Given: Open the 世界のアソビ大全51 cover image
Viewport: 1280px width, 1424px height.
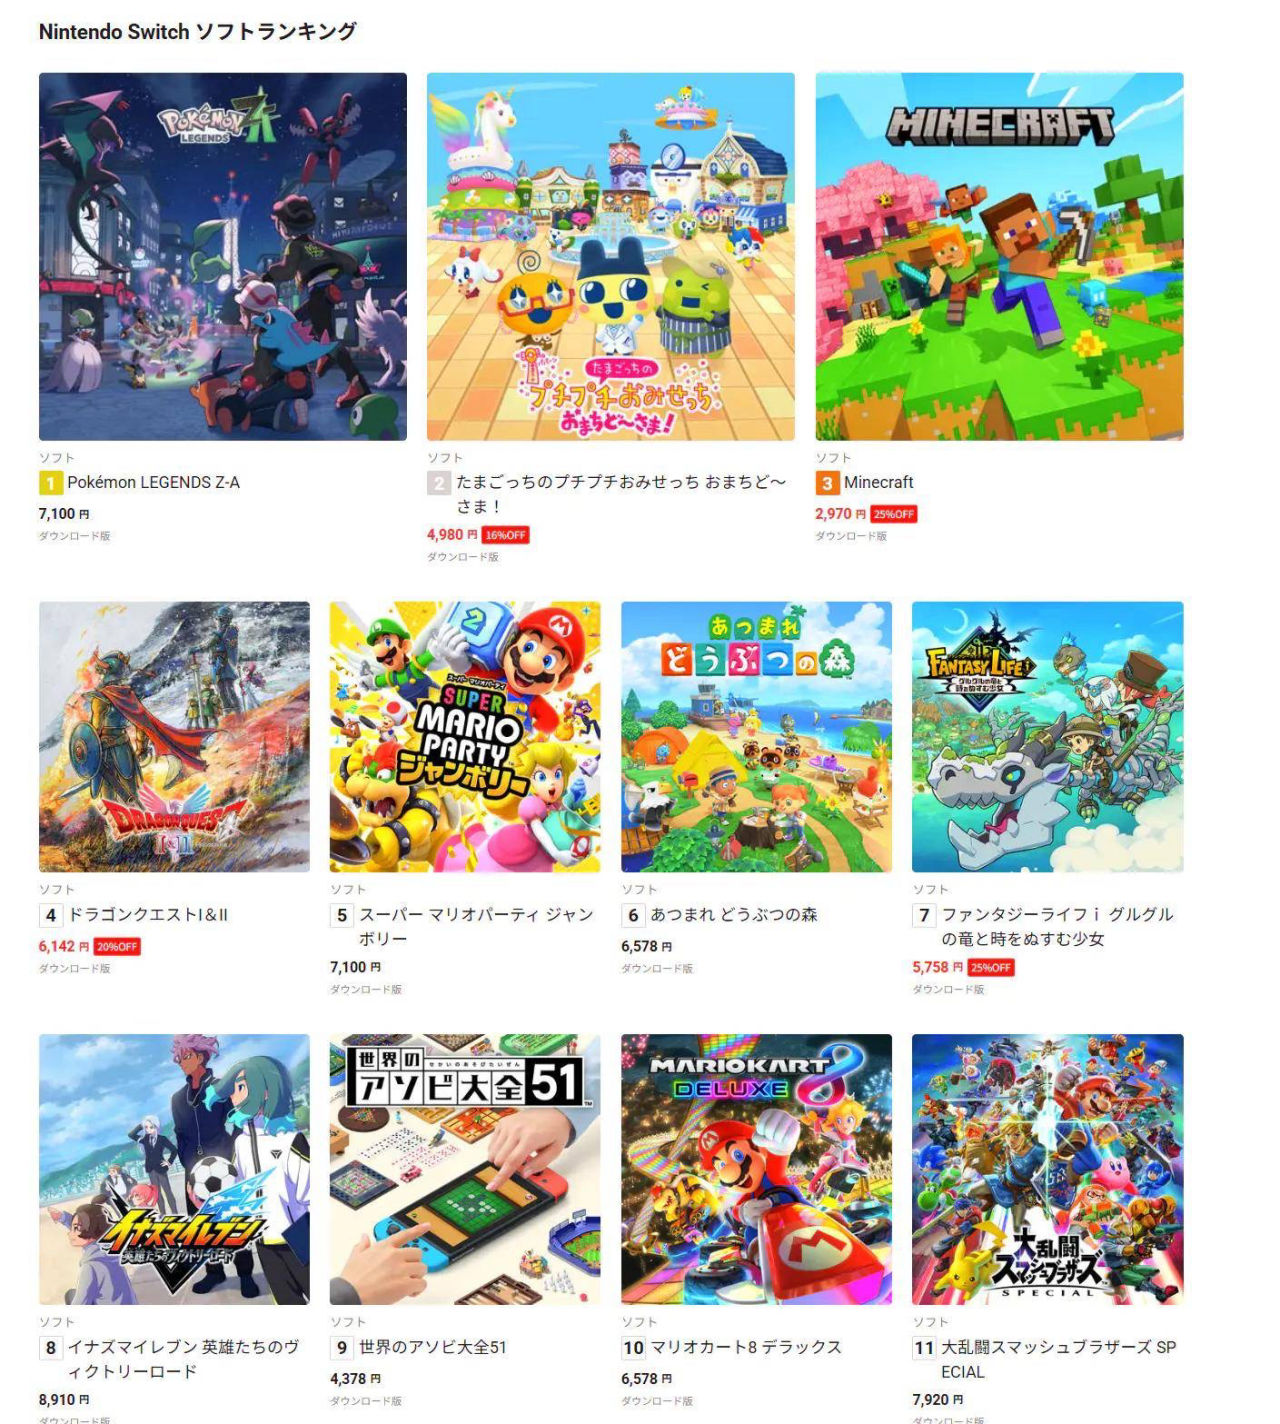Looking at the screenshot, I should coord(465,1169).
